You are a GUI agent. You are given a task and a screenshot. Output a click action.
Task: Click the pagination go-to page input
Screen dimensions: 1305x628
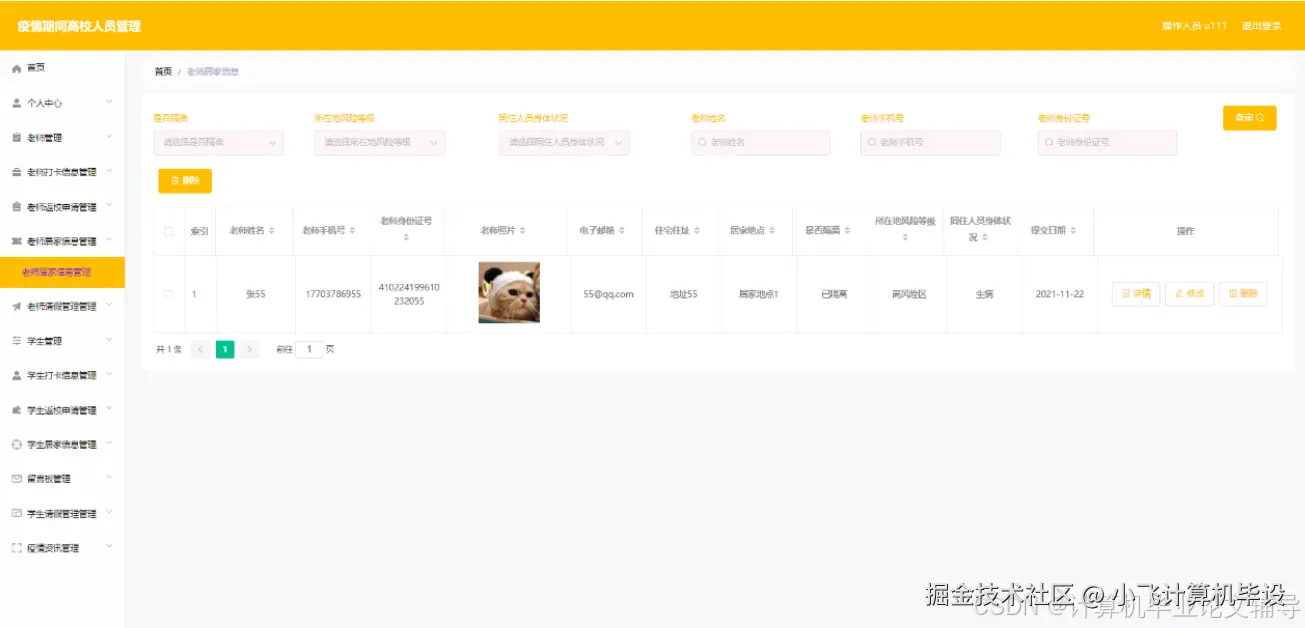tap(310, 349)
